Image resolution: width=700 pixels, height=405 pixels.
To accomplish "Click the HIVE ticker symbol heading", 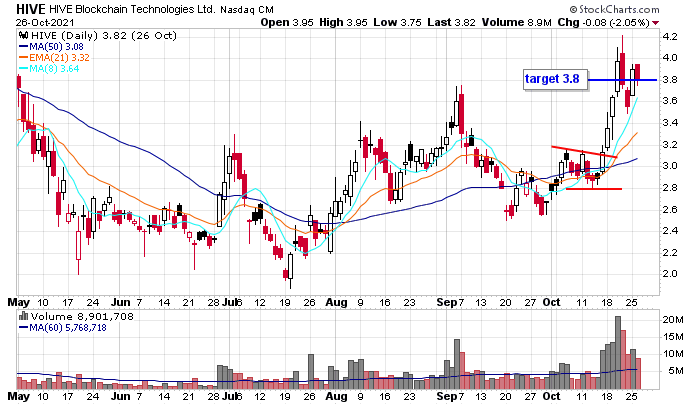I will click(31, 8).
